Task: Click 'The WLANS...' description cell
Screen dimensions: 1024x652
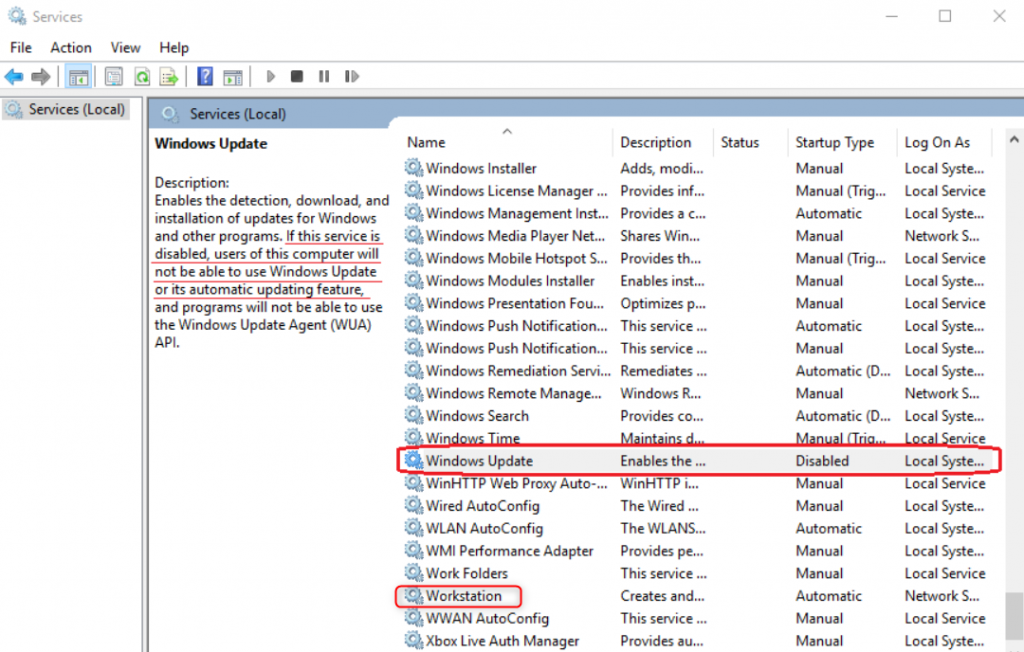Action: click(663, 528)
